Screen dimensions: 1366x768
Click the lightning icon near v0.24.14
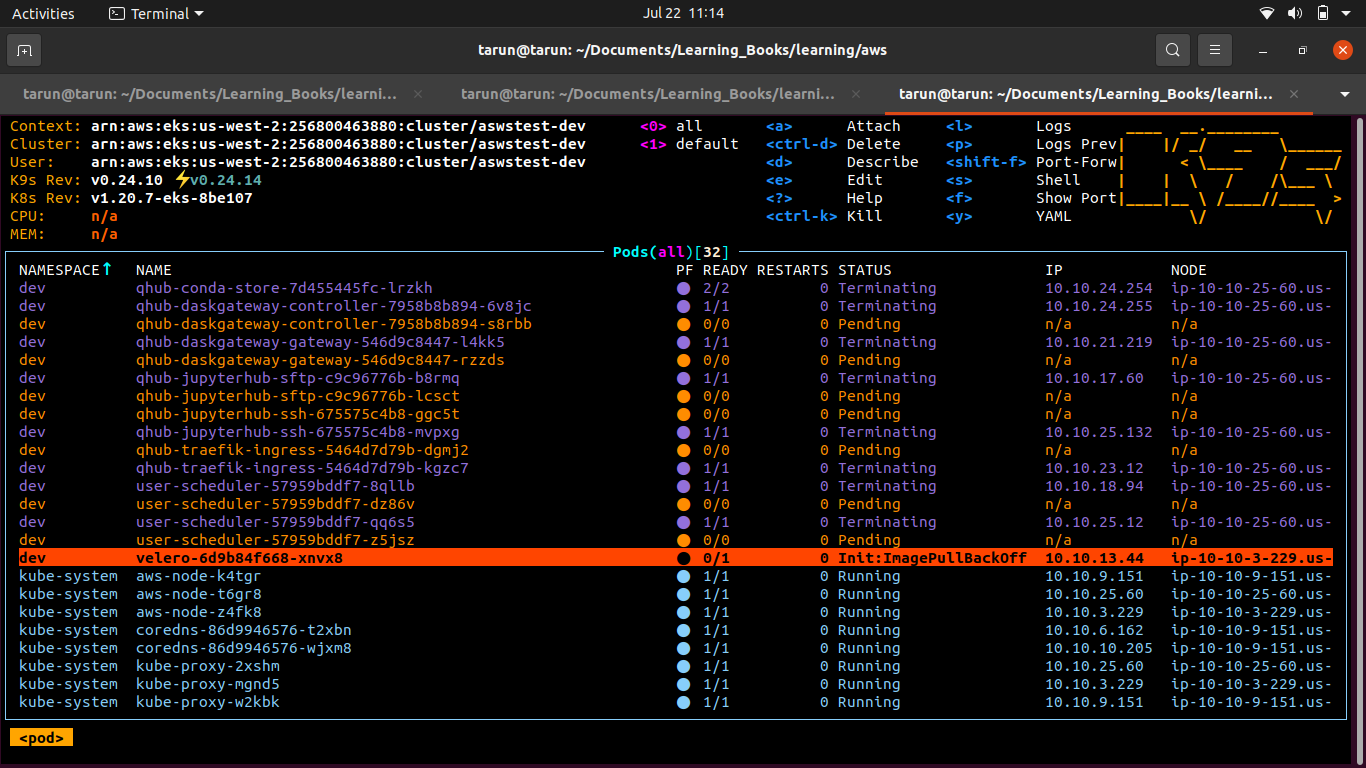[x=181, y=180]
